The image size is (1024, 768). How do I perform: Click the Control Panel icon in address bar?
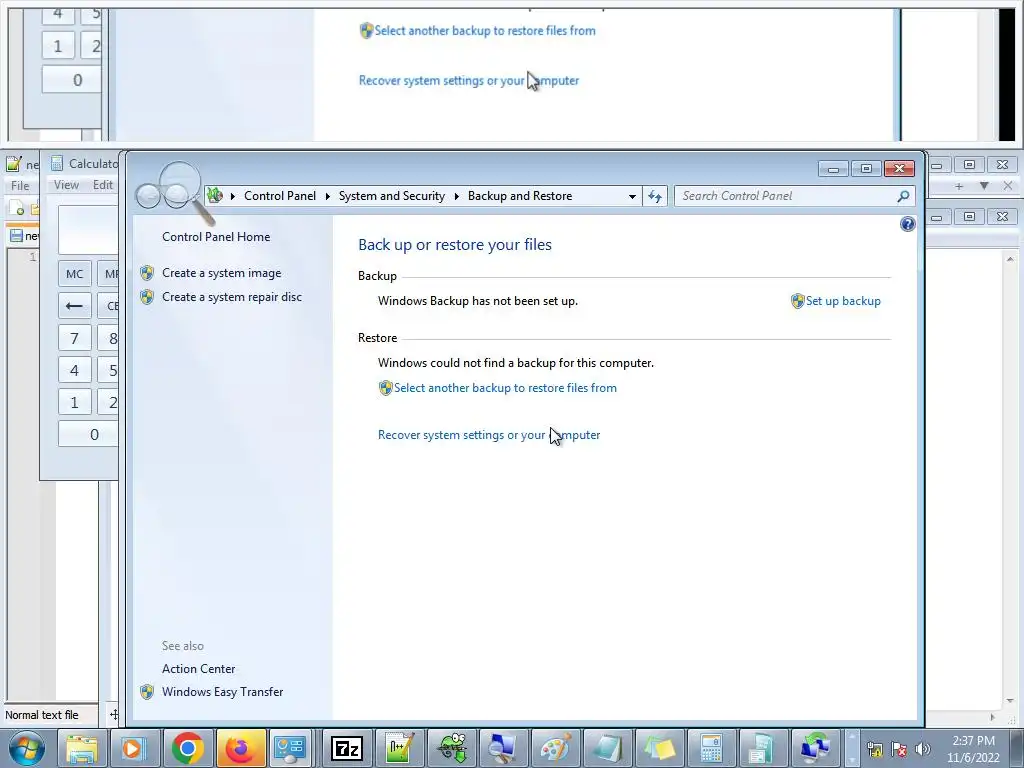point(216,195)
